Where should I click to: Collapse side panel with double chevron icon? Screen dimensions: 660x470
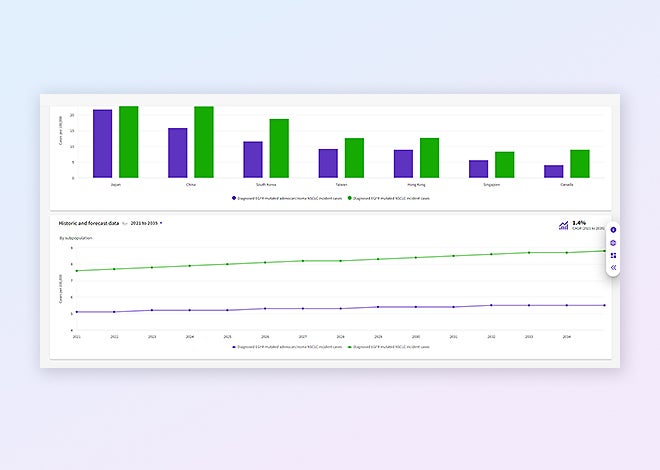(x=613, y=268)
